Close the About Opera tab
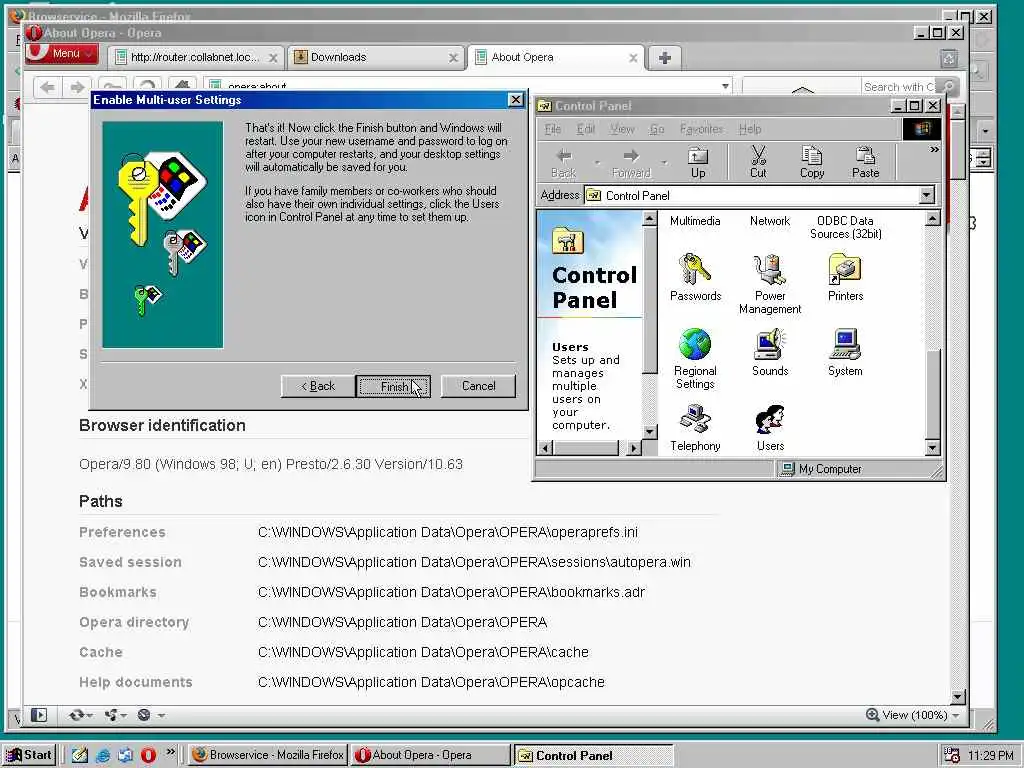The height and width of the screenshot is (768, 1024). [x=633, y=58]
